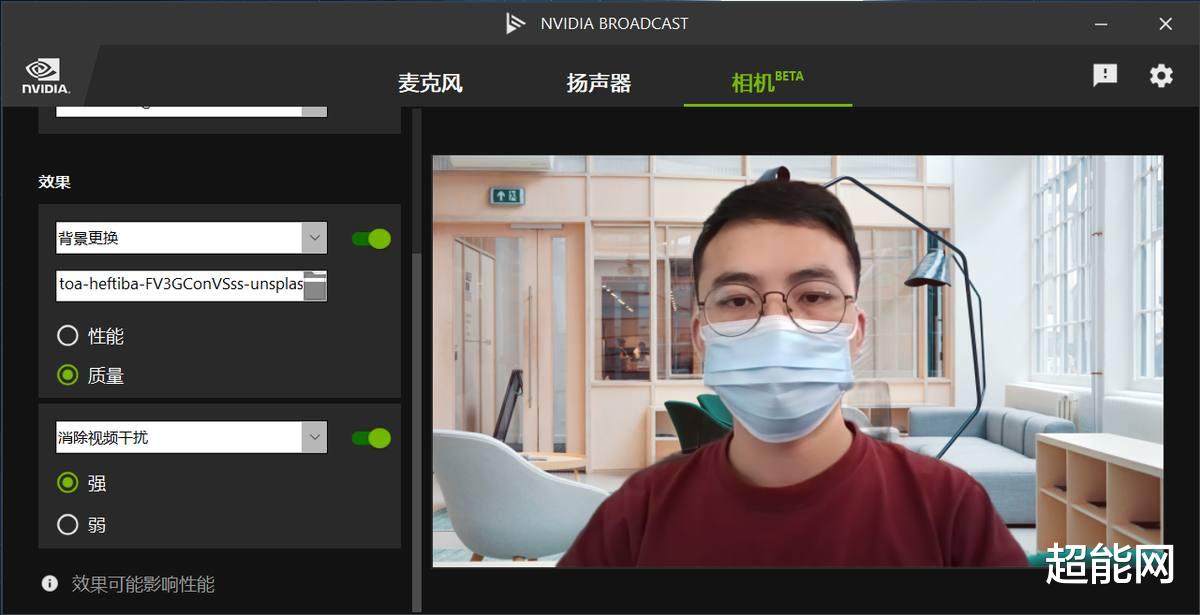Click the background image filename field
Image resolution: width=1200 pixels, height=615 pixels.
[180, 285]
